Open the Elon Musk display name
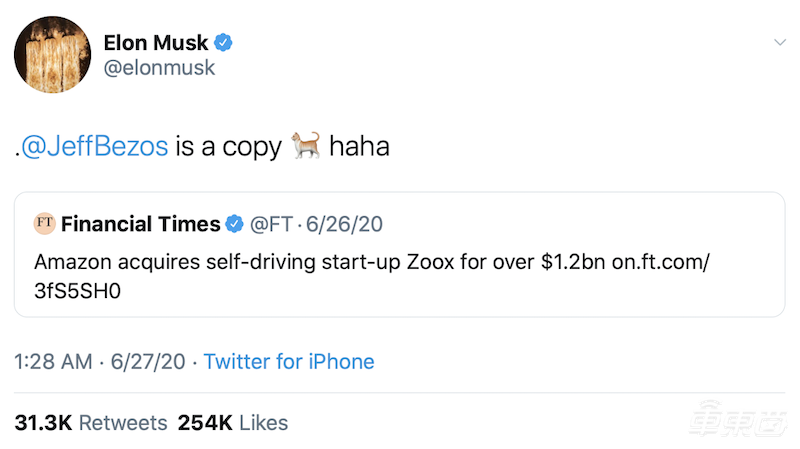Screen dimensions: 800x449 156,42
